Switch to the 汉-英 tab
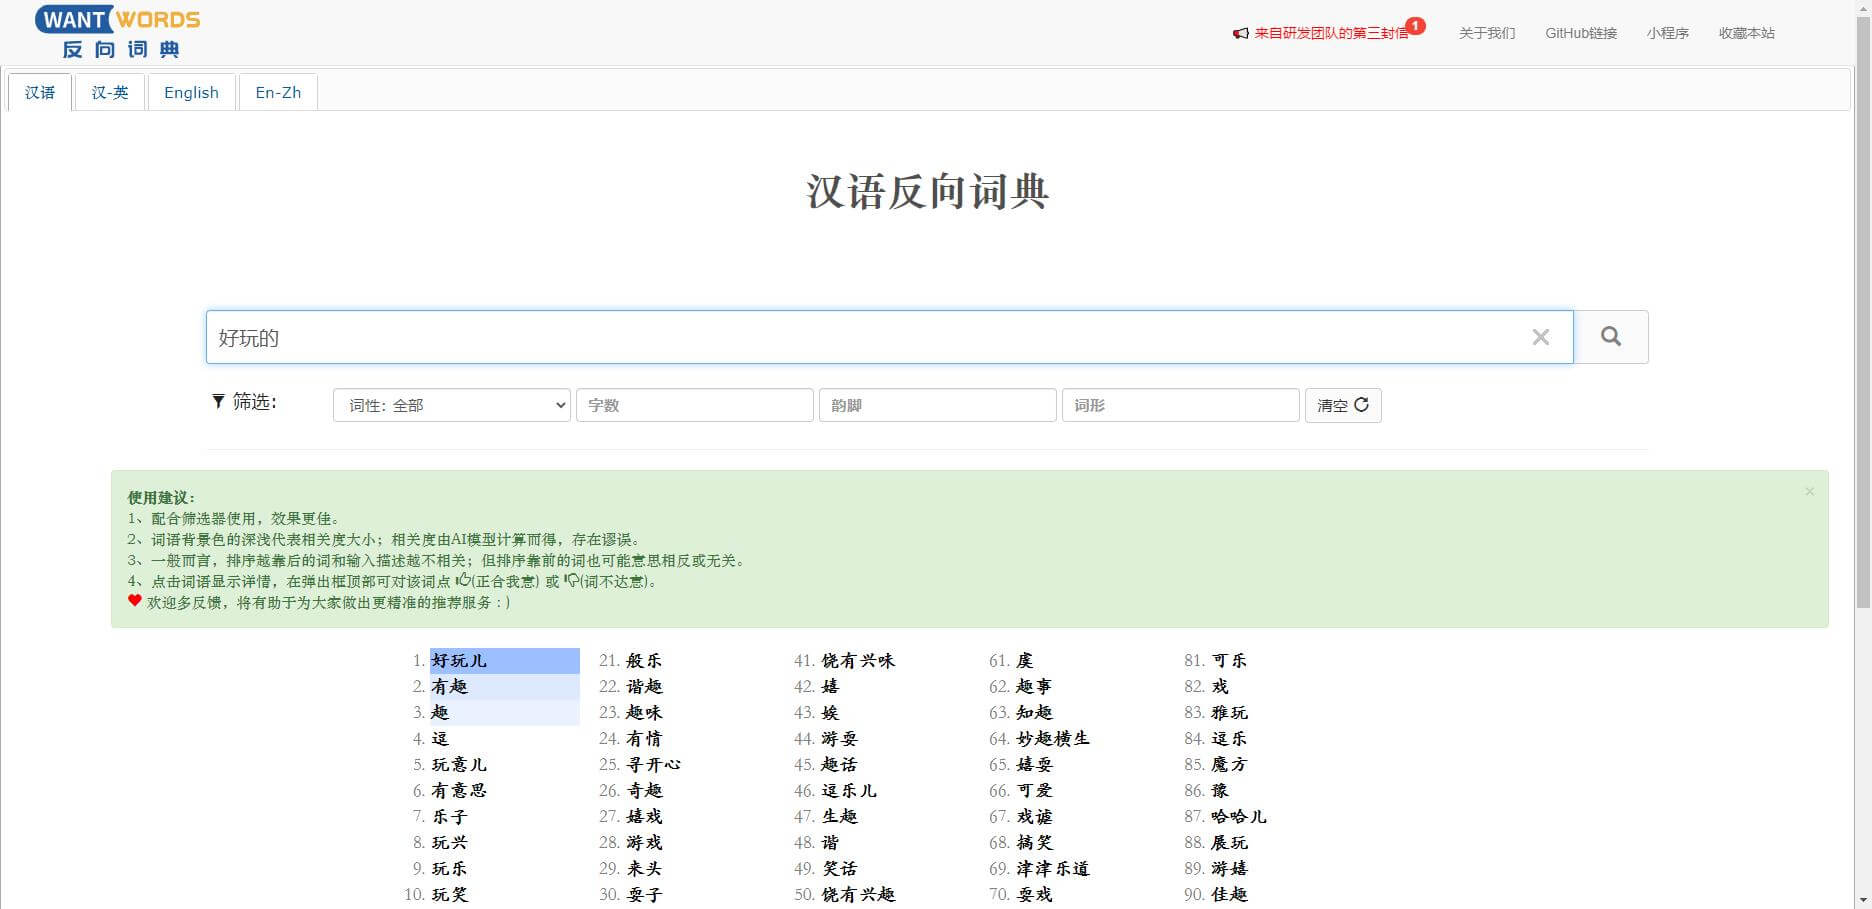 [x=110, y=92]
